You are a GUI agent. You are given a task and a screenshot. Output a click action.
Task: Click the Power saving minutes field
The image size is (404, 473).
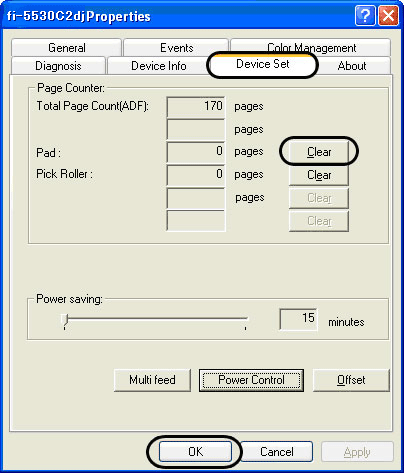coord(298,319)
